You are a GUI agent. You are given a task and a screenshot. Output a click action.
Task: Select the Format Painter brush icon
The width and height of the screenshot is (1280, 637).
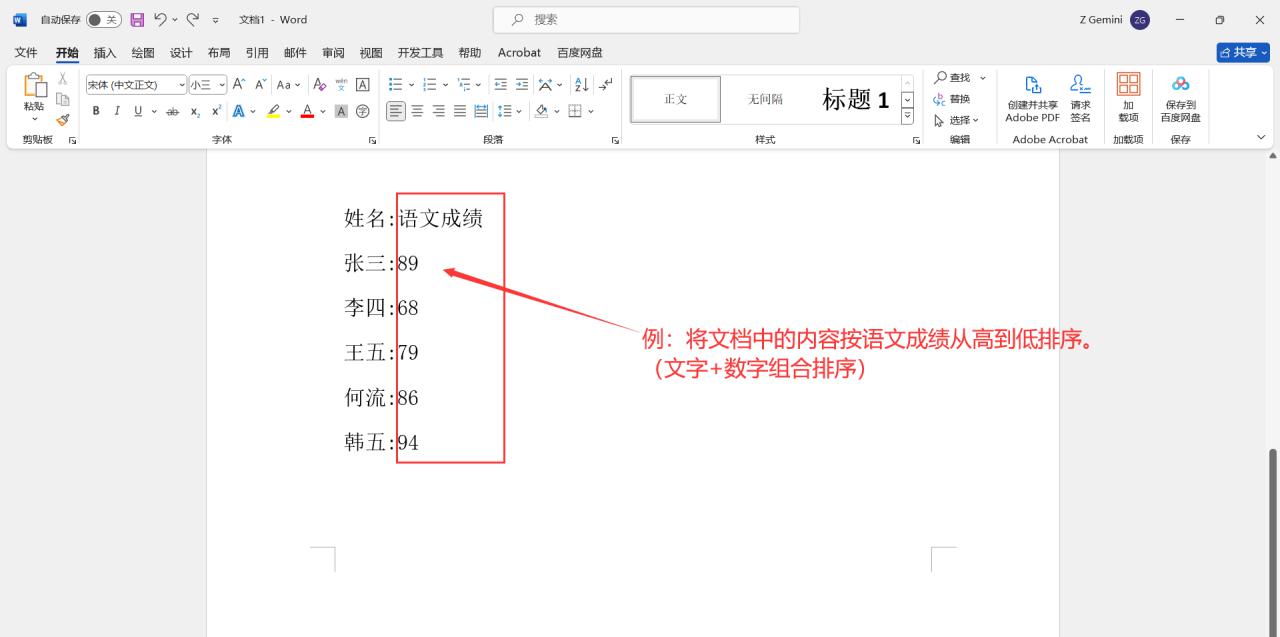[x=62, y=119]
